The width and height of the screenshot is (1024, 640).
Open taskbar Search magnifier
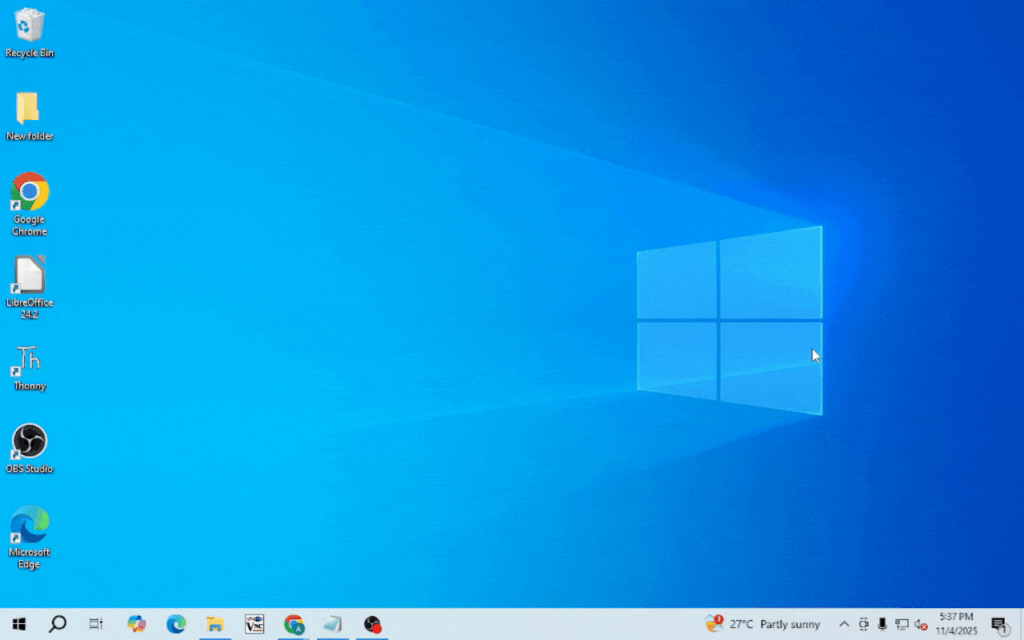pyautogui.click(x=57, y=624)
